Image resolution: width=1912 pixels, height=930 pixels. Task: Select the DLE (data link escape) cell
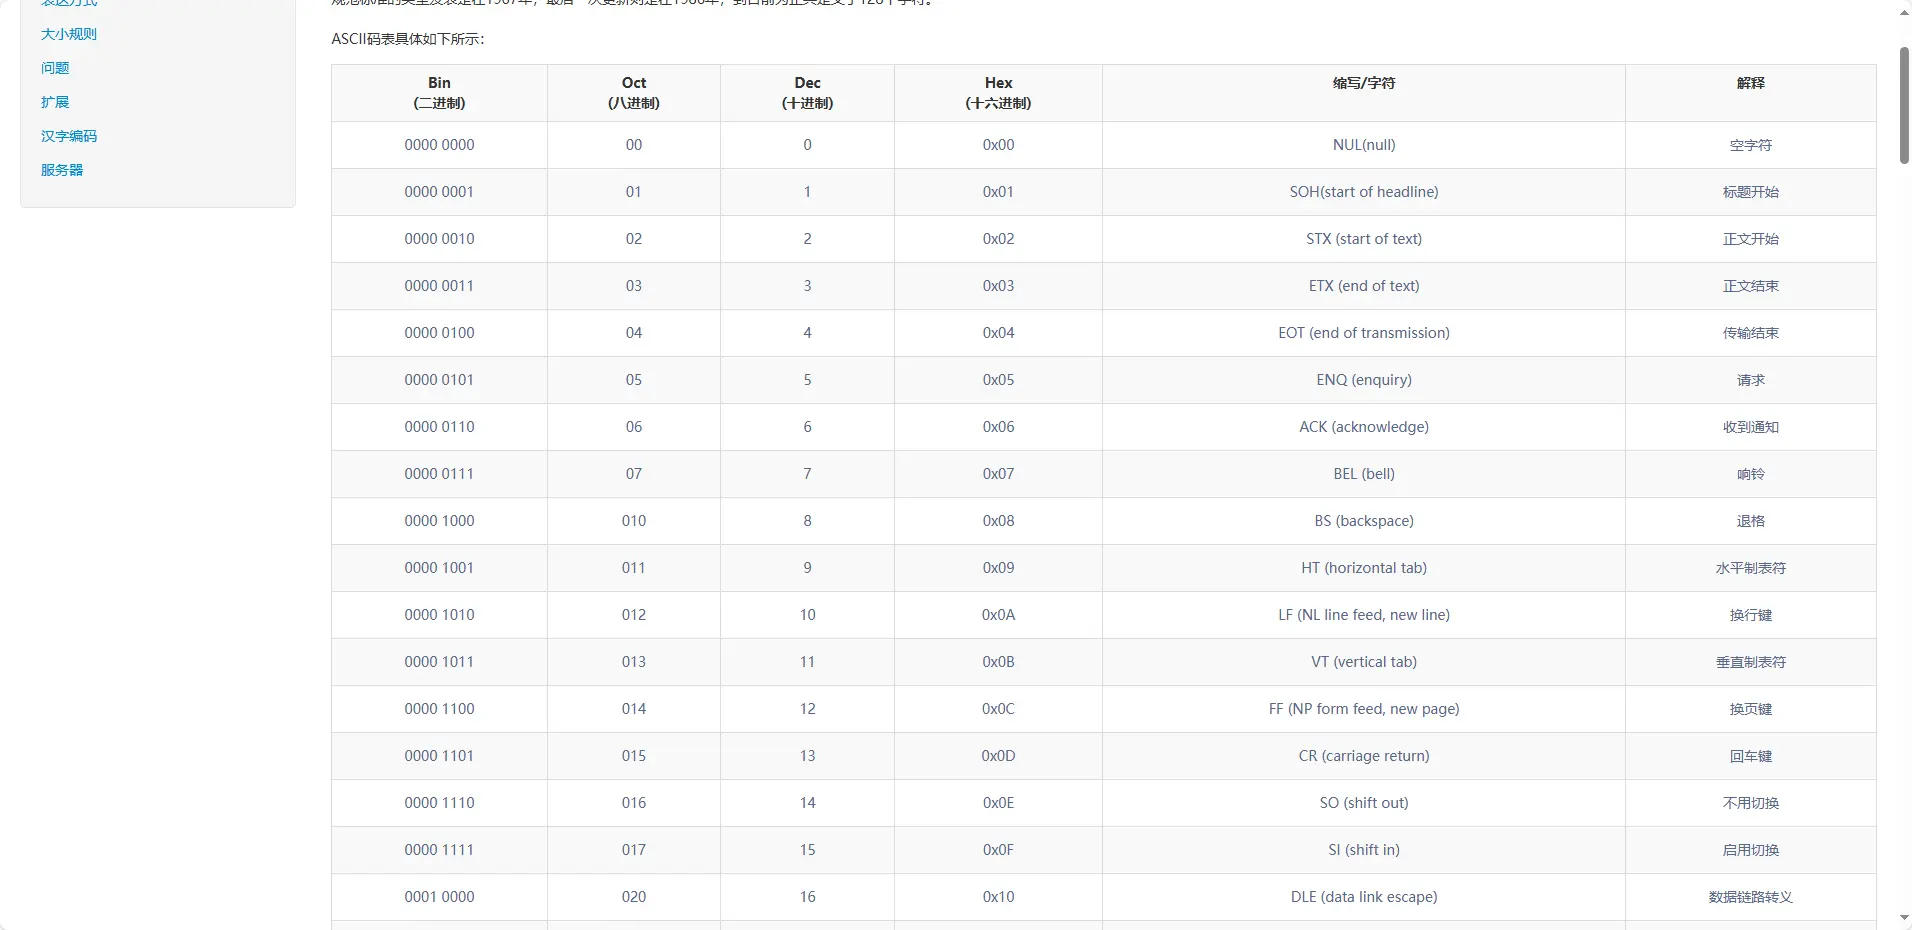pyautogui.click(x=1363, y=897)
